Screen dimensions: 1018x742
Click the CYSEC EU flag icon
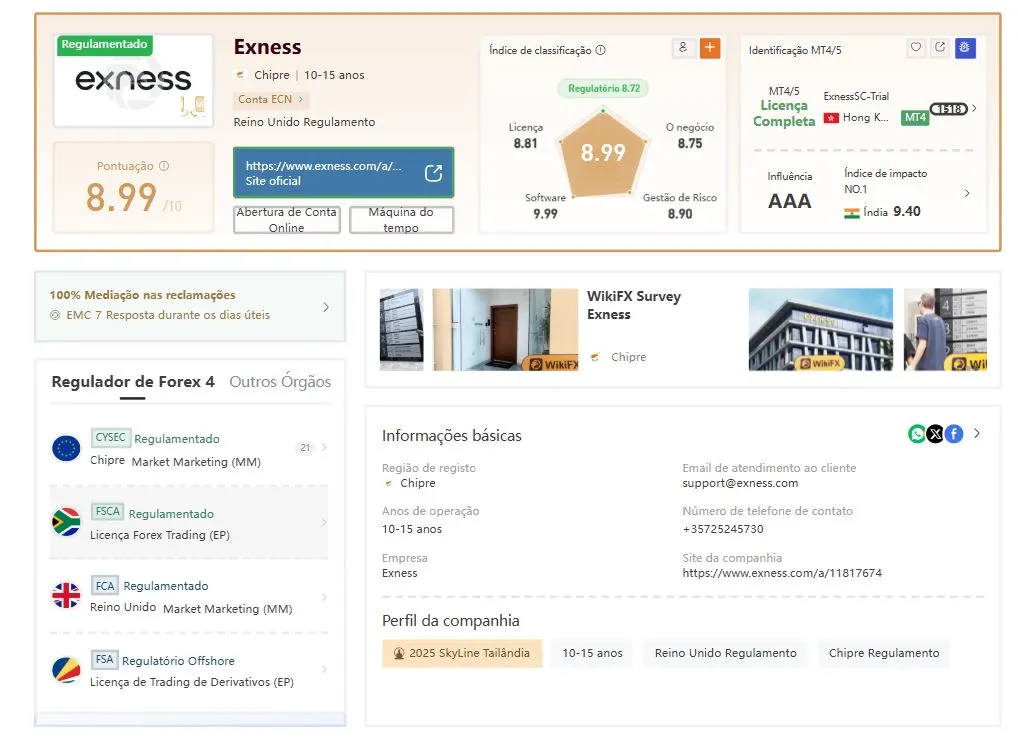tap(66, 448)
